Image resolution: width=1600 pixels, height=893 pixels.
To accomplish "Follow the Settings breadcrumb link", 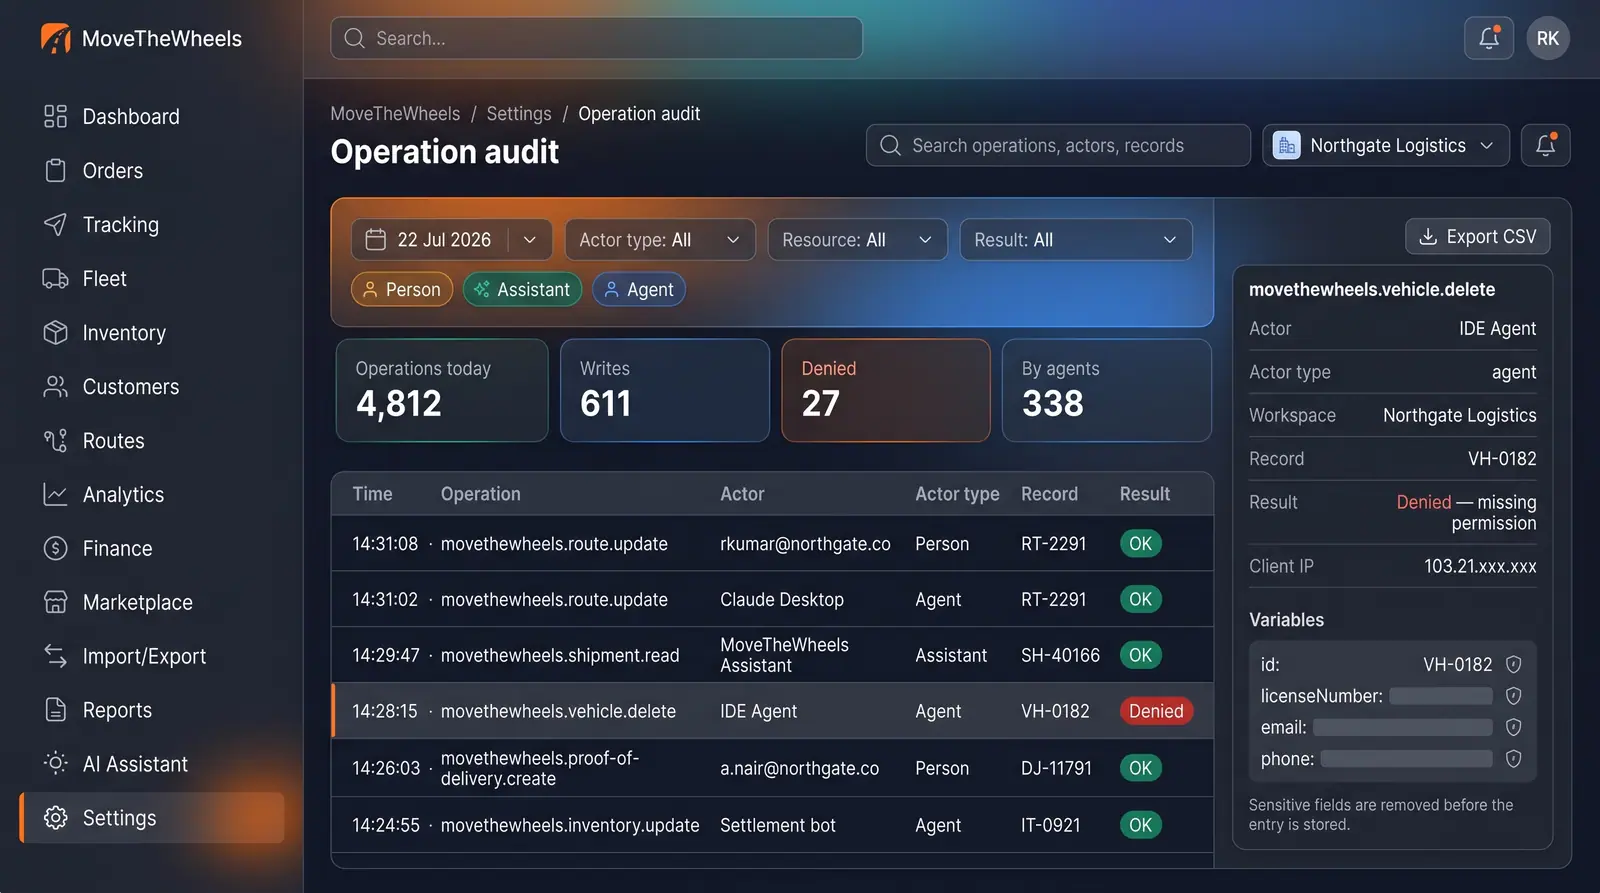I will pos(519,114).
